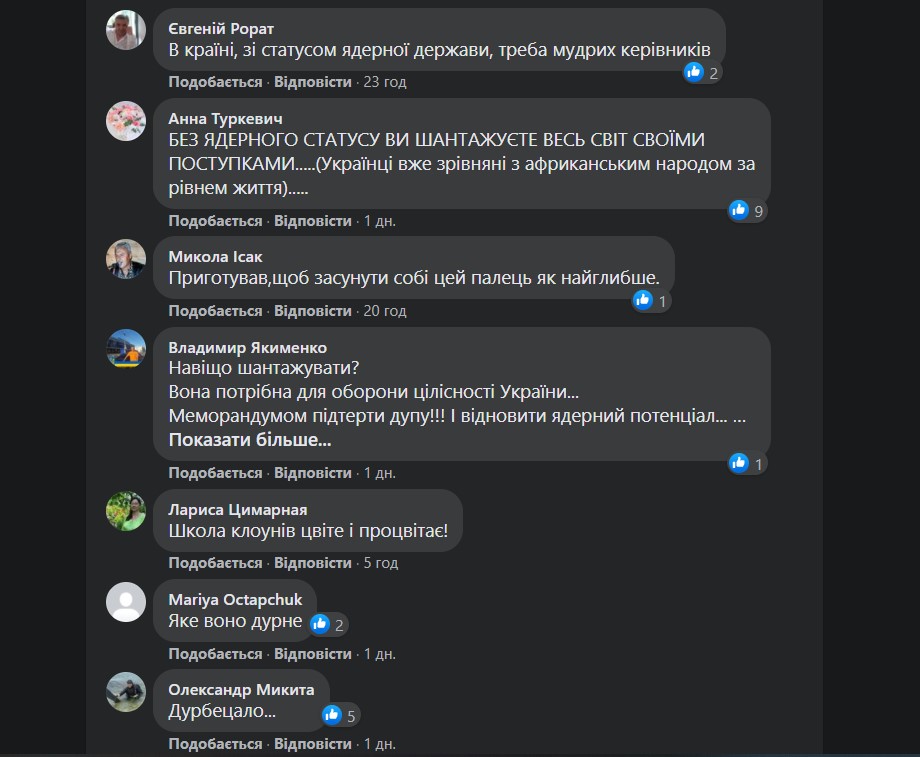The width and height of the screenshot is (920, 757).
Task: Expand comment with Показати більше
Action: tap(250, 440)
